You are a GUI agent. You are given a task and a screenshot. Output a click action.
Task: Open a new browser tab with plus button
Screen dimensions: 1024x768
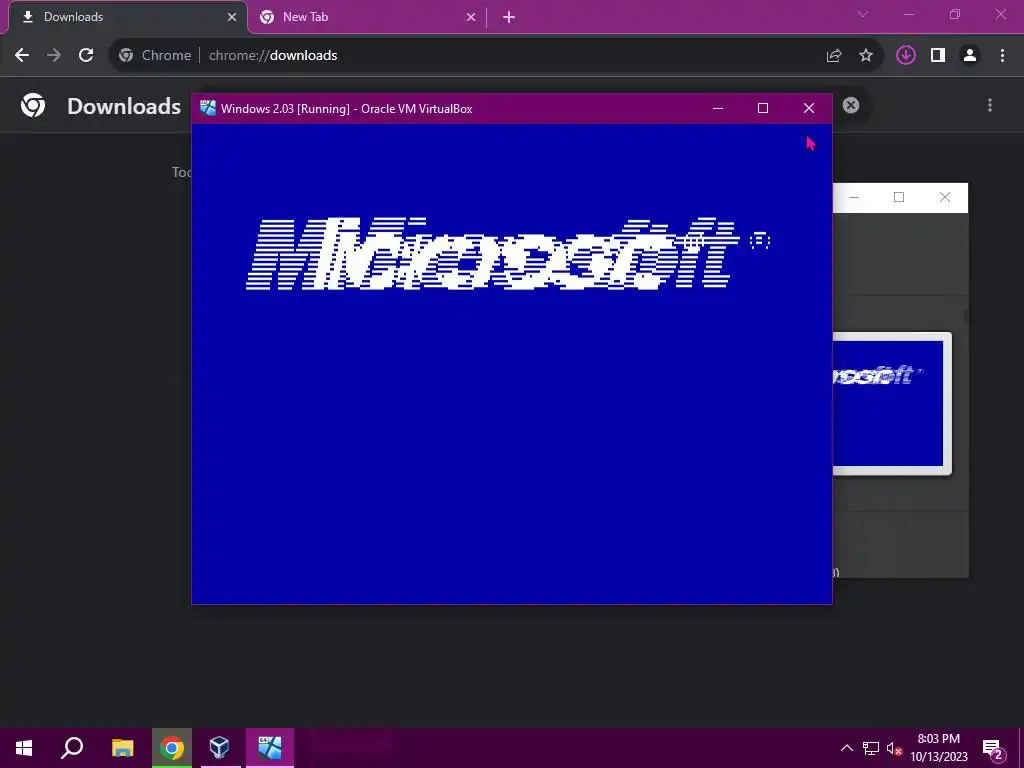(x=509, y=17)
